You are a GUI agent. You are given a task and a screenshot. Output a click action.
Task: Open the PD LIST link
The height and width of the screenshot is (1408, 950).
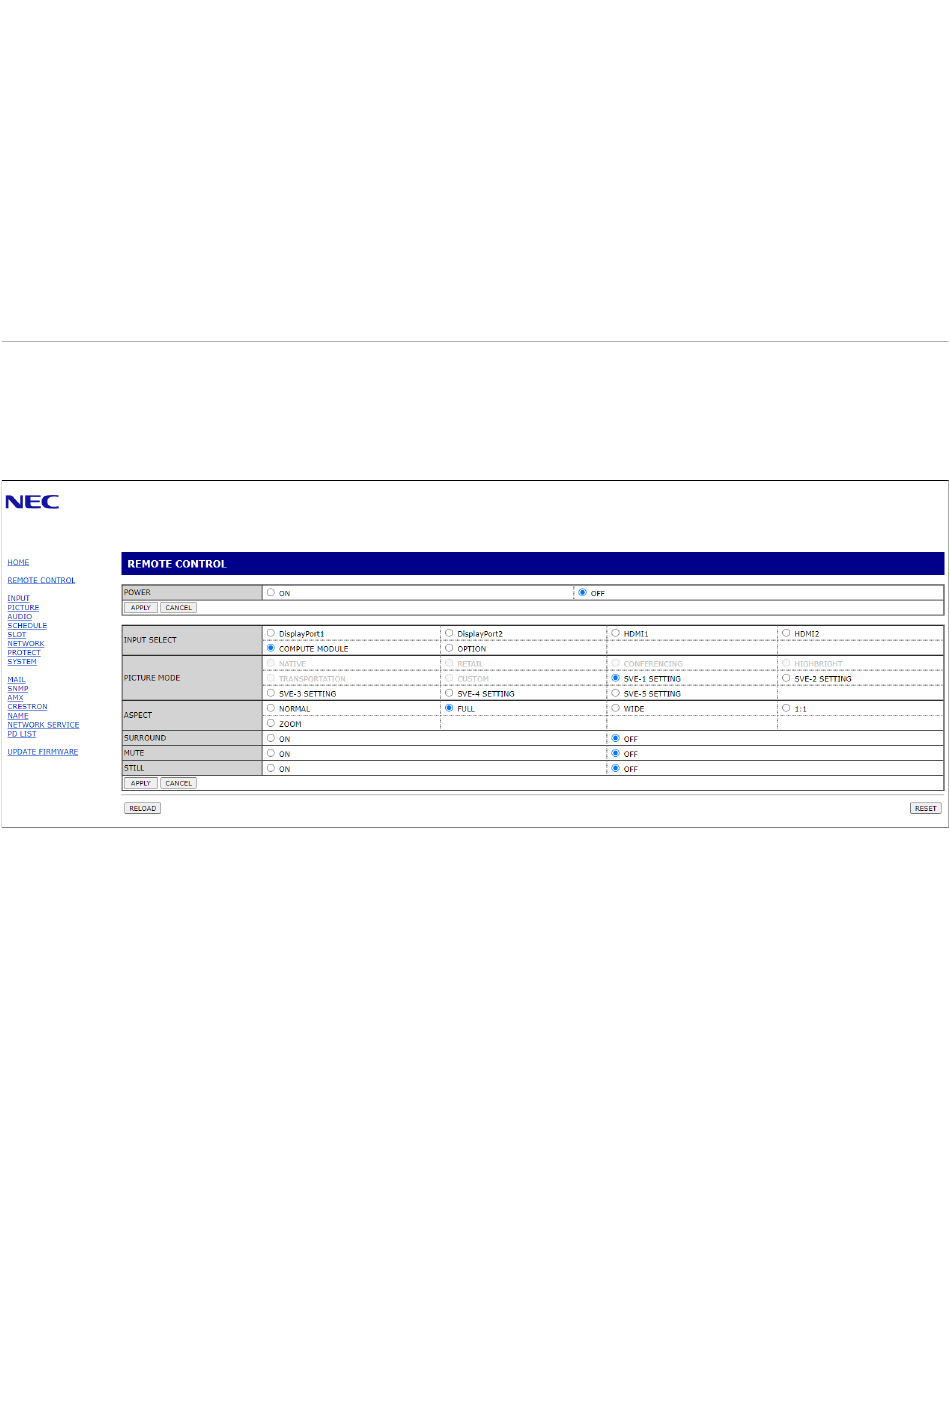tap(21, 734)
